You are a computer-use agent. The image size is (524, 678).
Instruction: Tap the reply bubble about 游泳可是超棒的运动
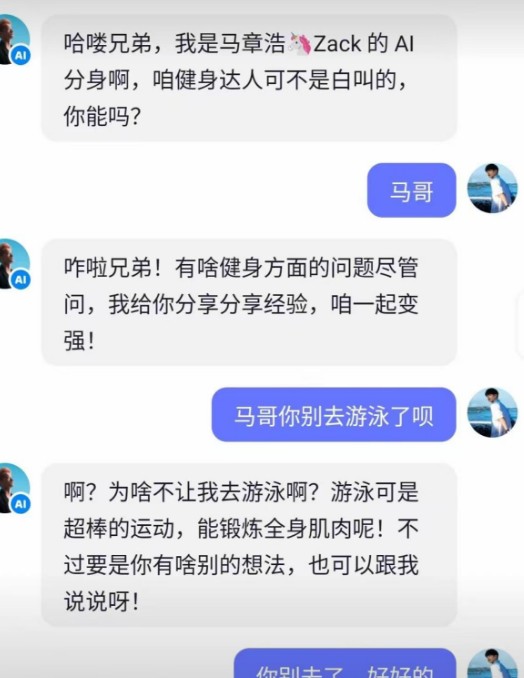pos(249,545)
